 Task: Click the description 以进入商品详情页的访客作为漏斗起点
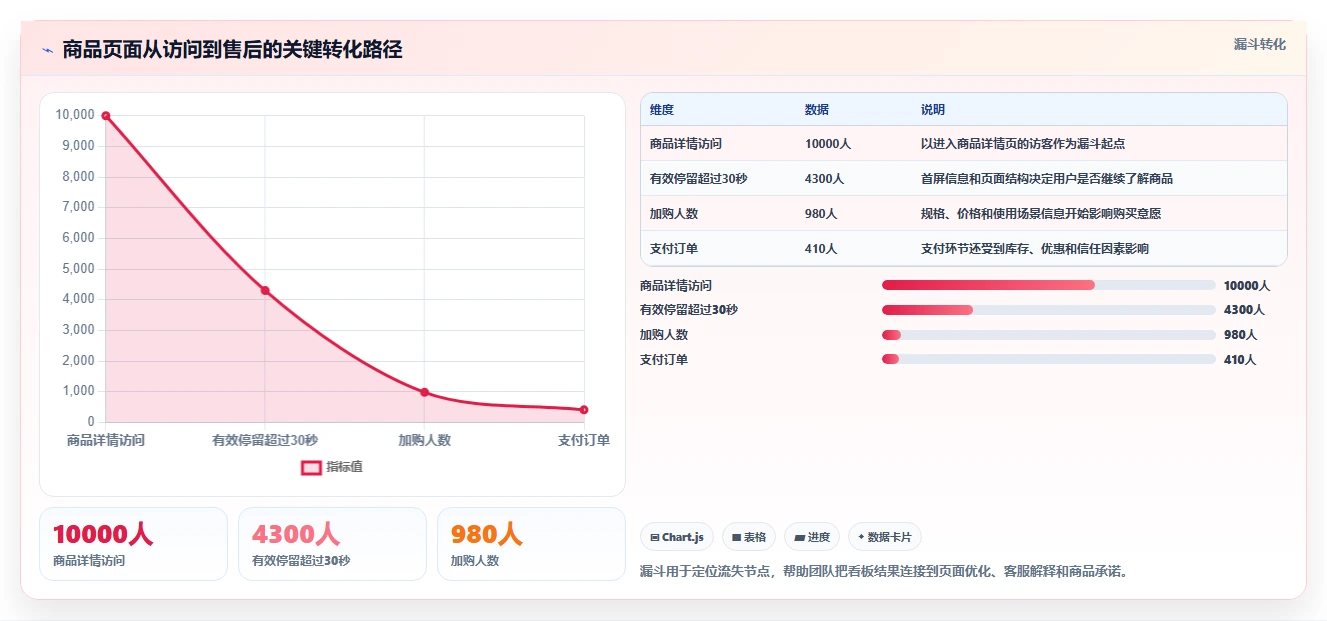click(1023, 144)
